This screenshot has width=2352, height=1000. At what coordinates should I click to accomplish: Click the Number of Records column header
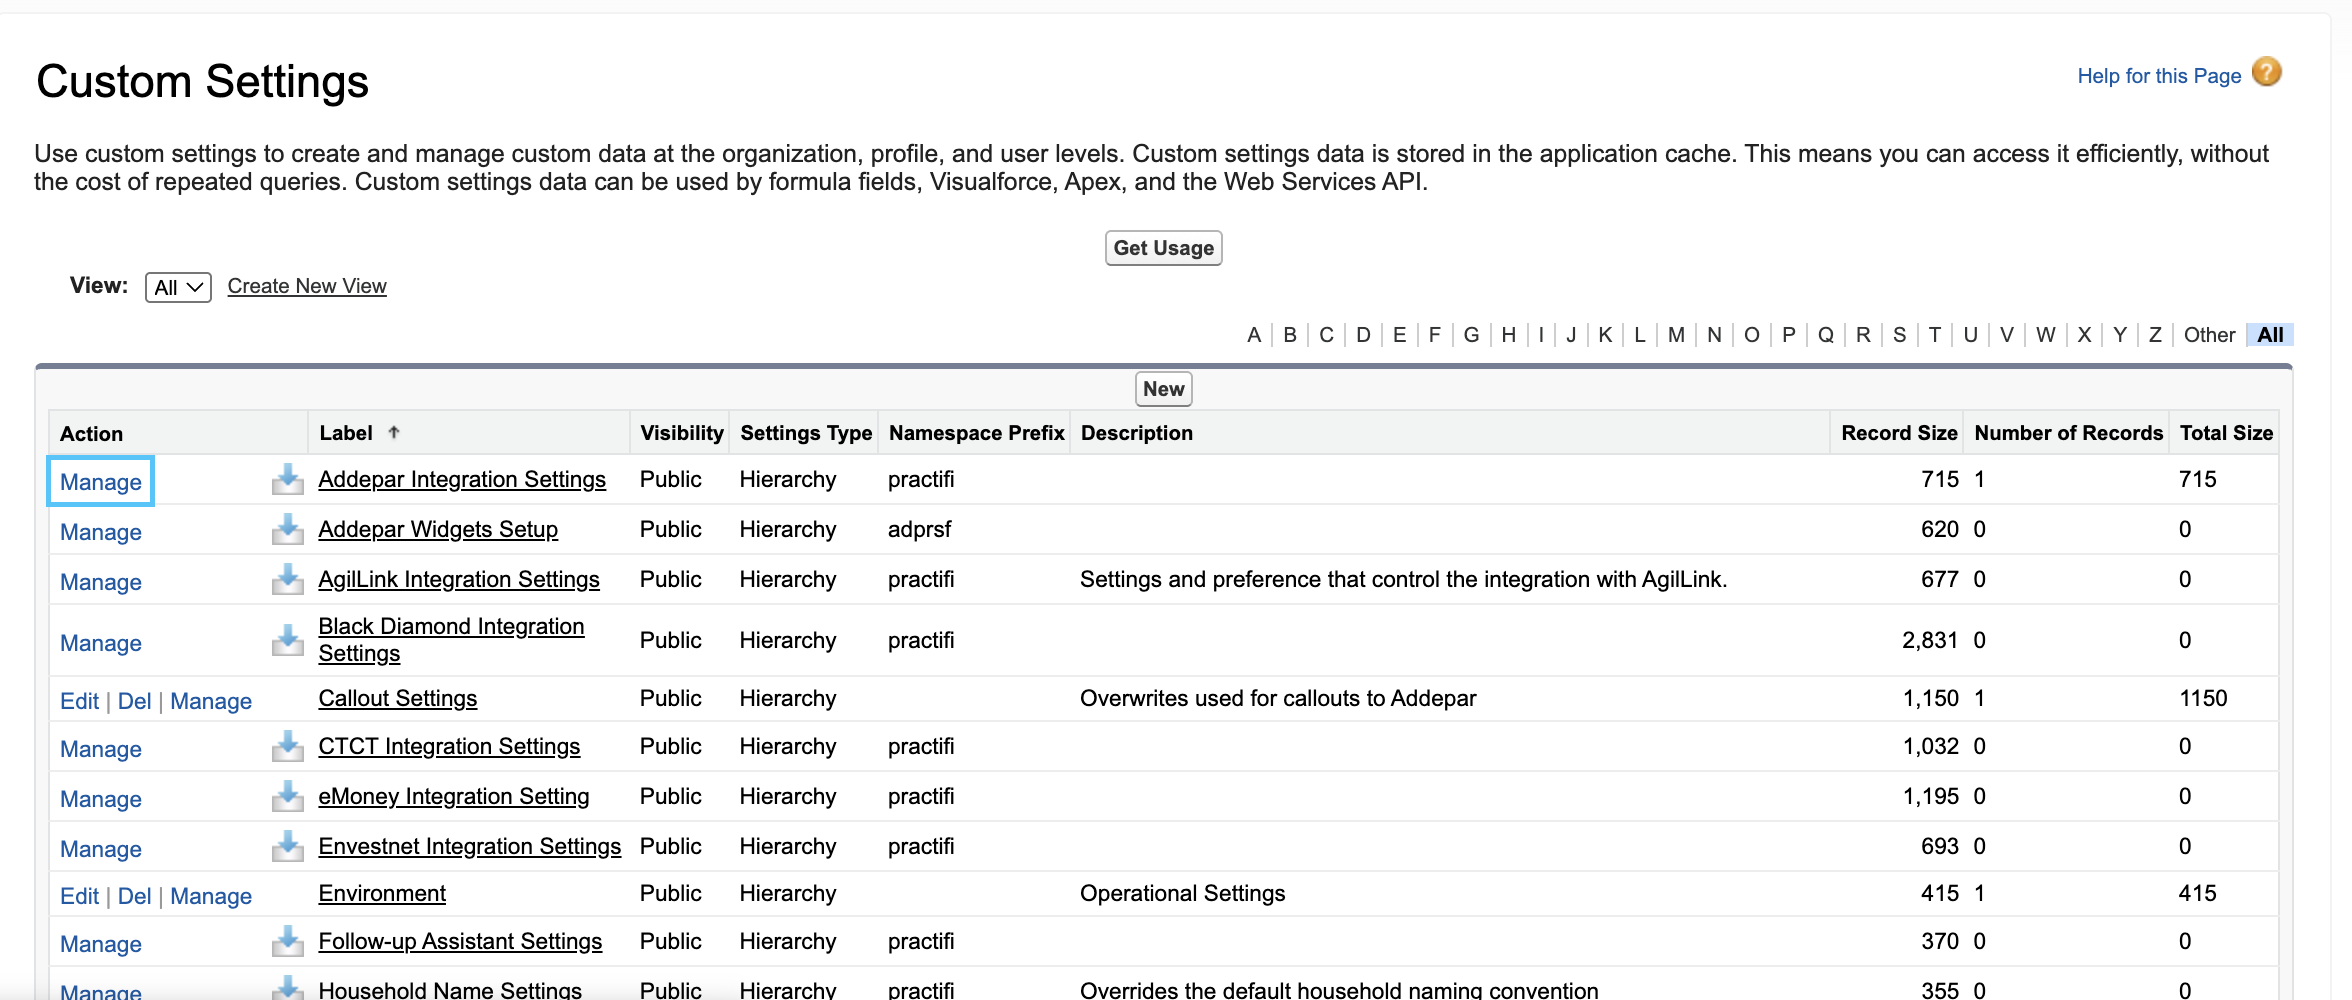(2068, 433)
